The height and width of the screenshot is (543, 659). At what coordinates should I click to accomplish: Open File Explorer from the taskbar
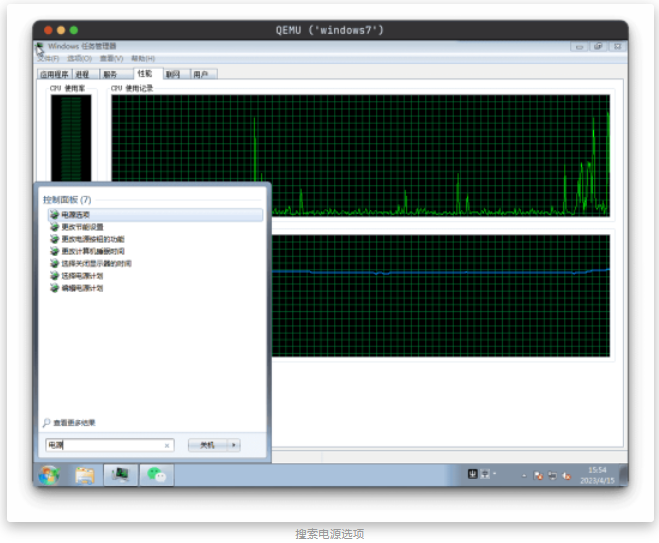pos(85,475)
